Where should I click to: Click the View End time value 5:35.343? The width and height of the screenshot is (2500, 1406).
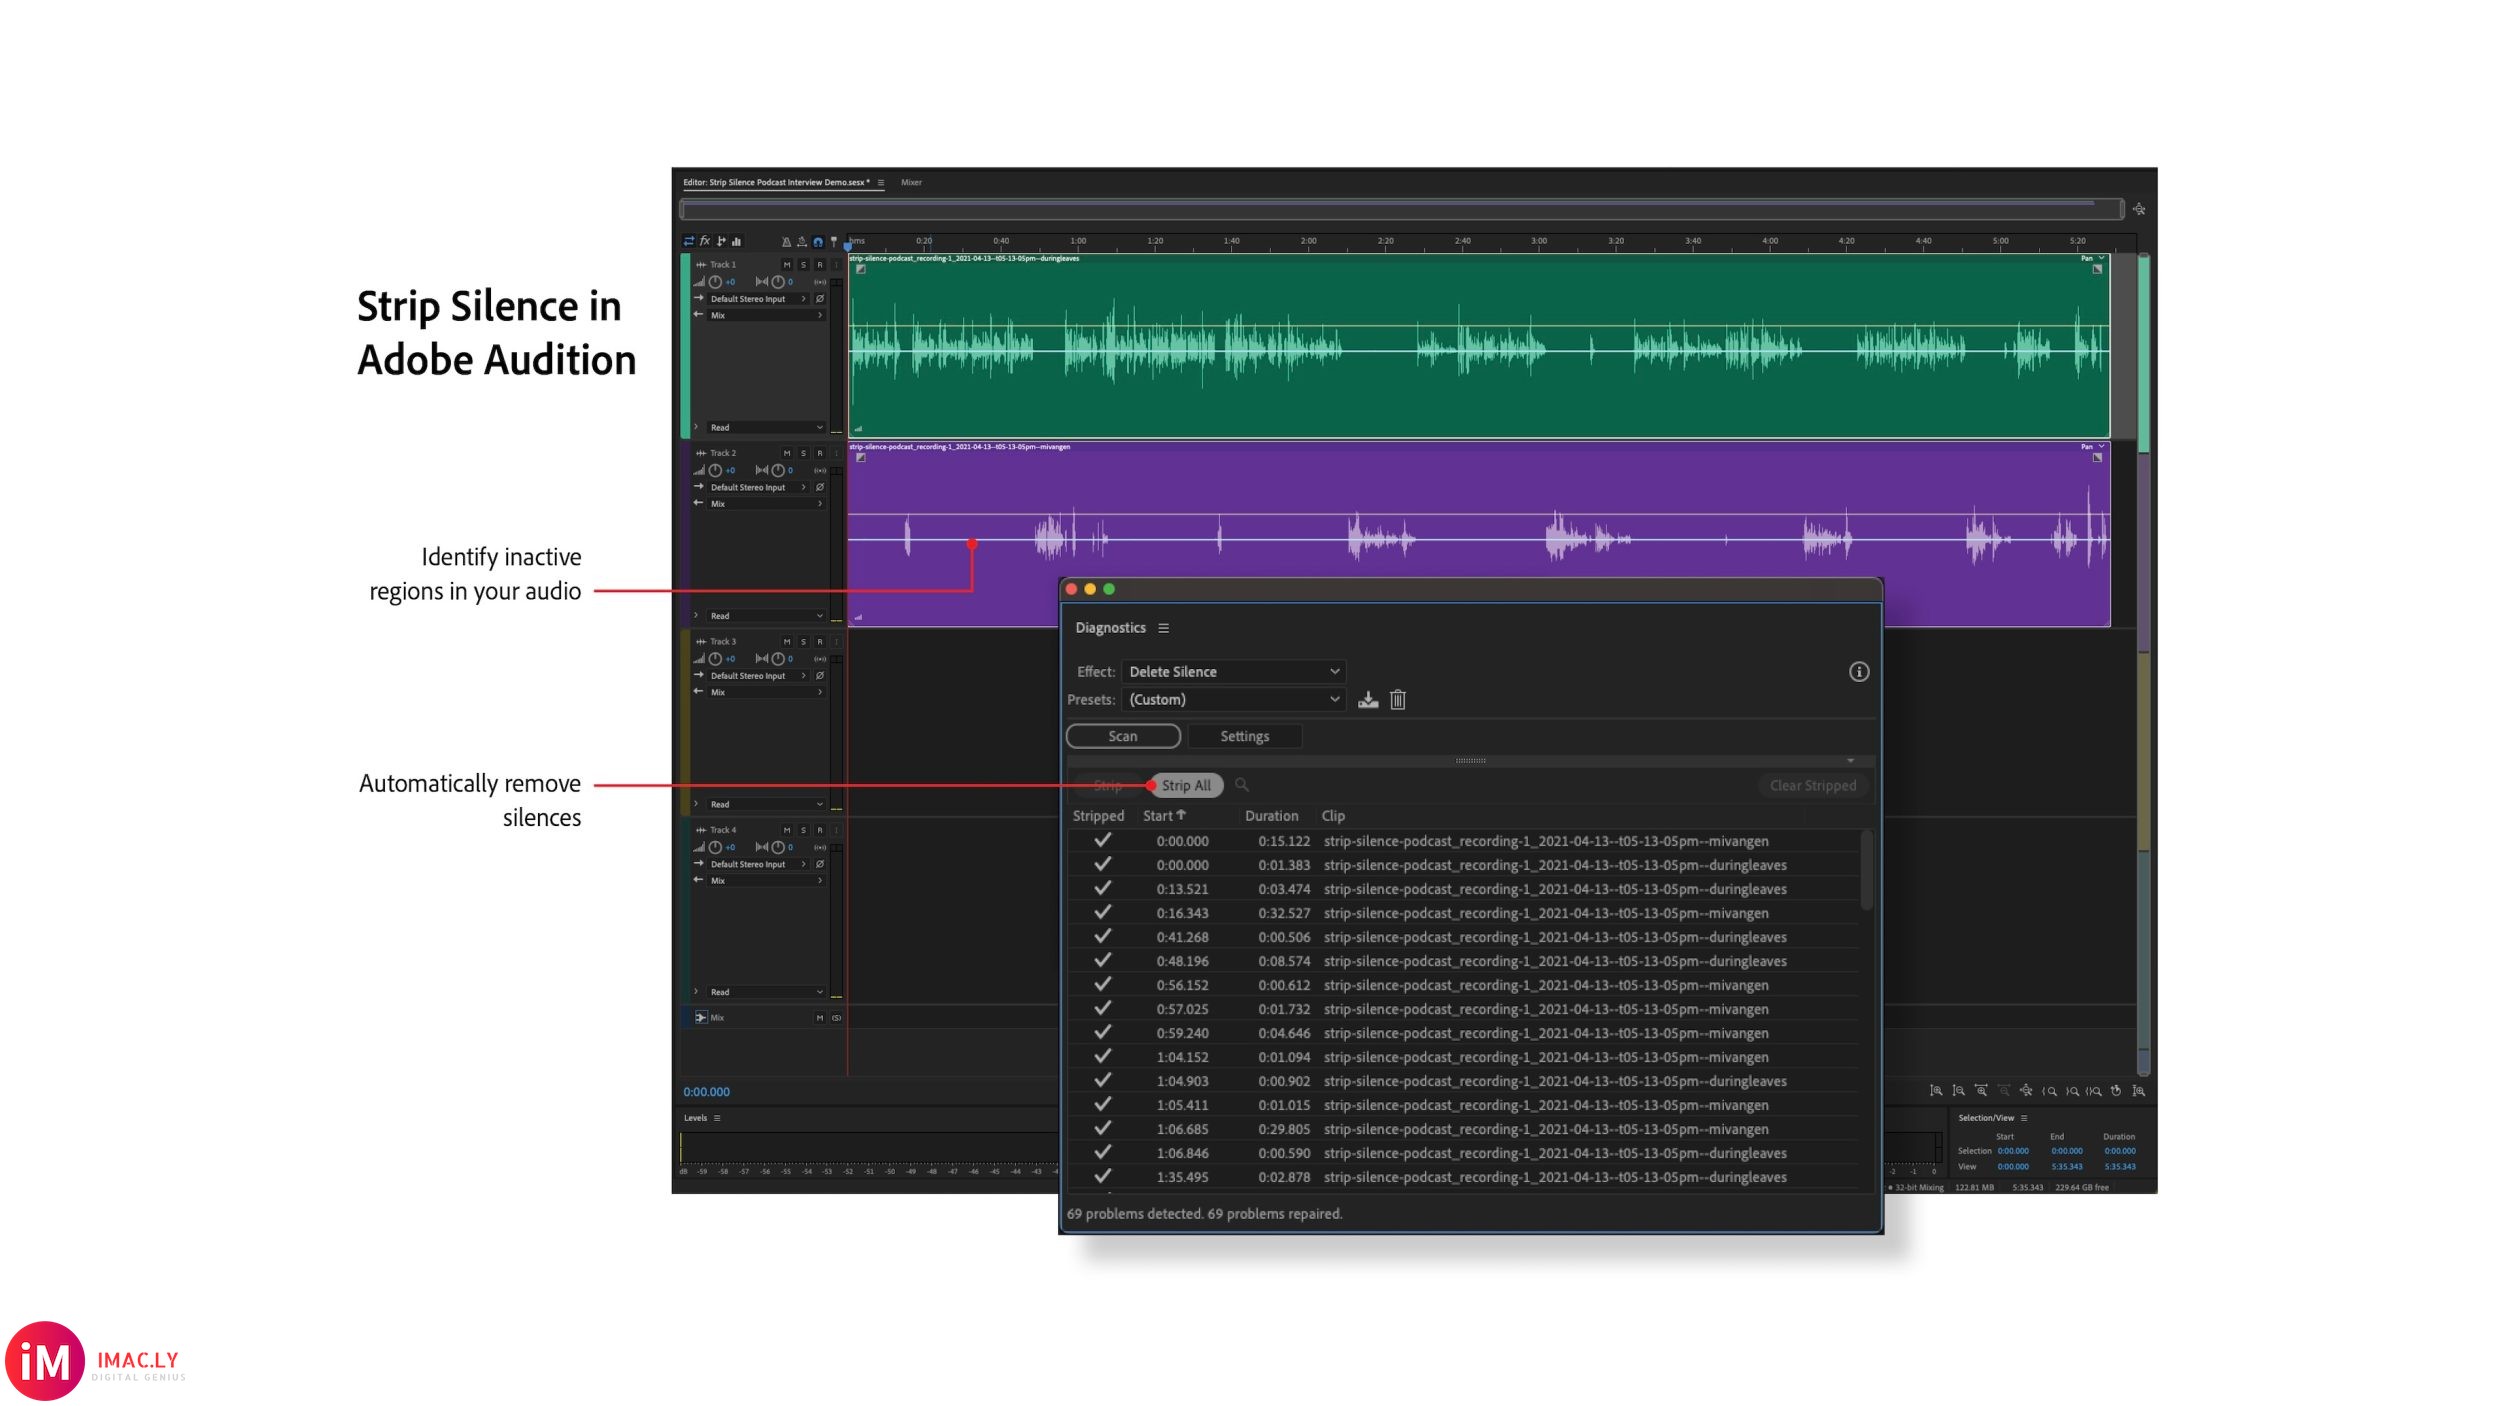coord(2066,1167)
